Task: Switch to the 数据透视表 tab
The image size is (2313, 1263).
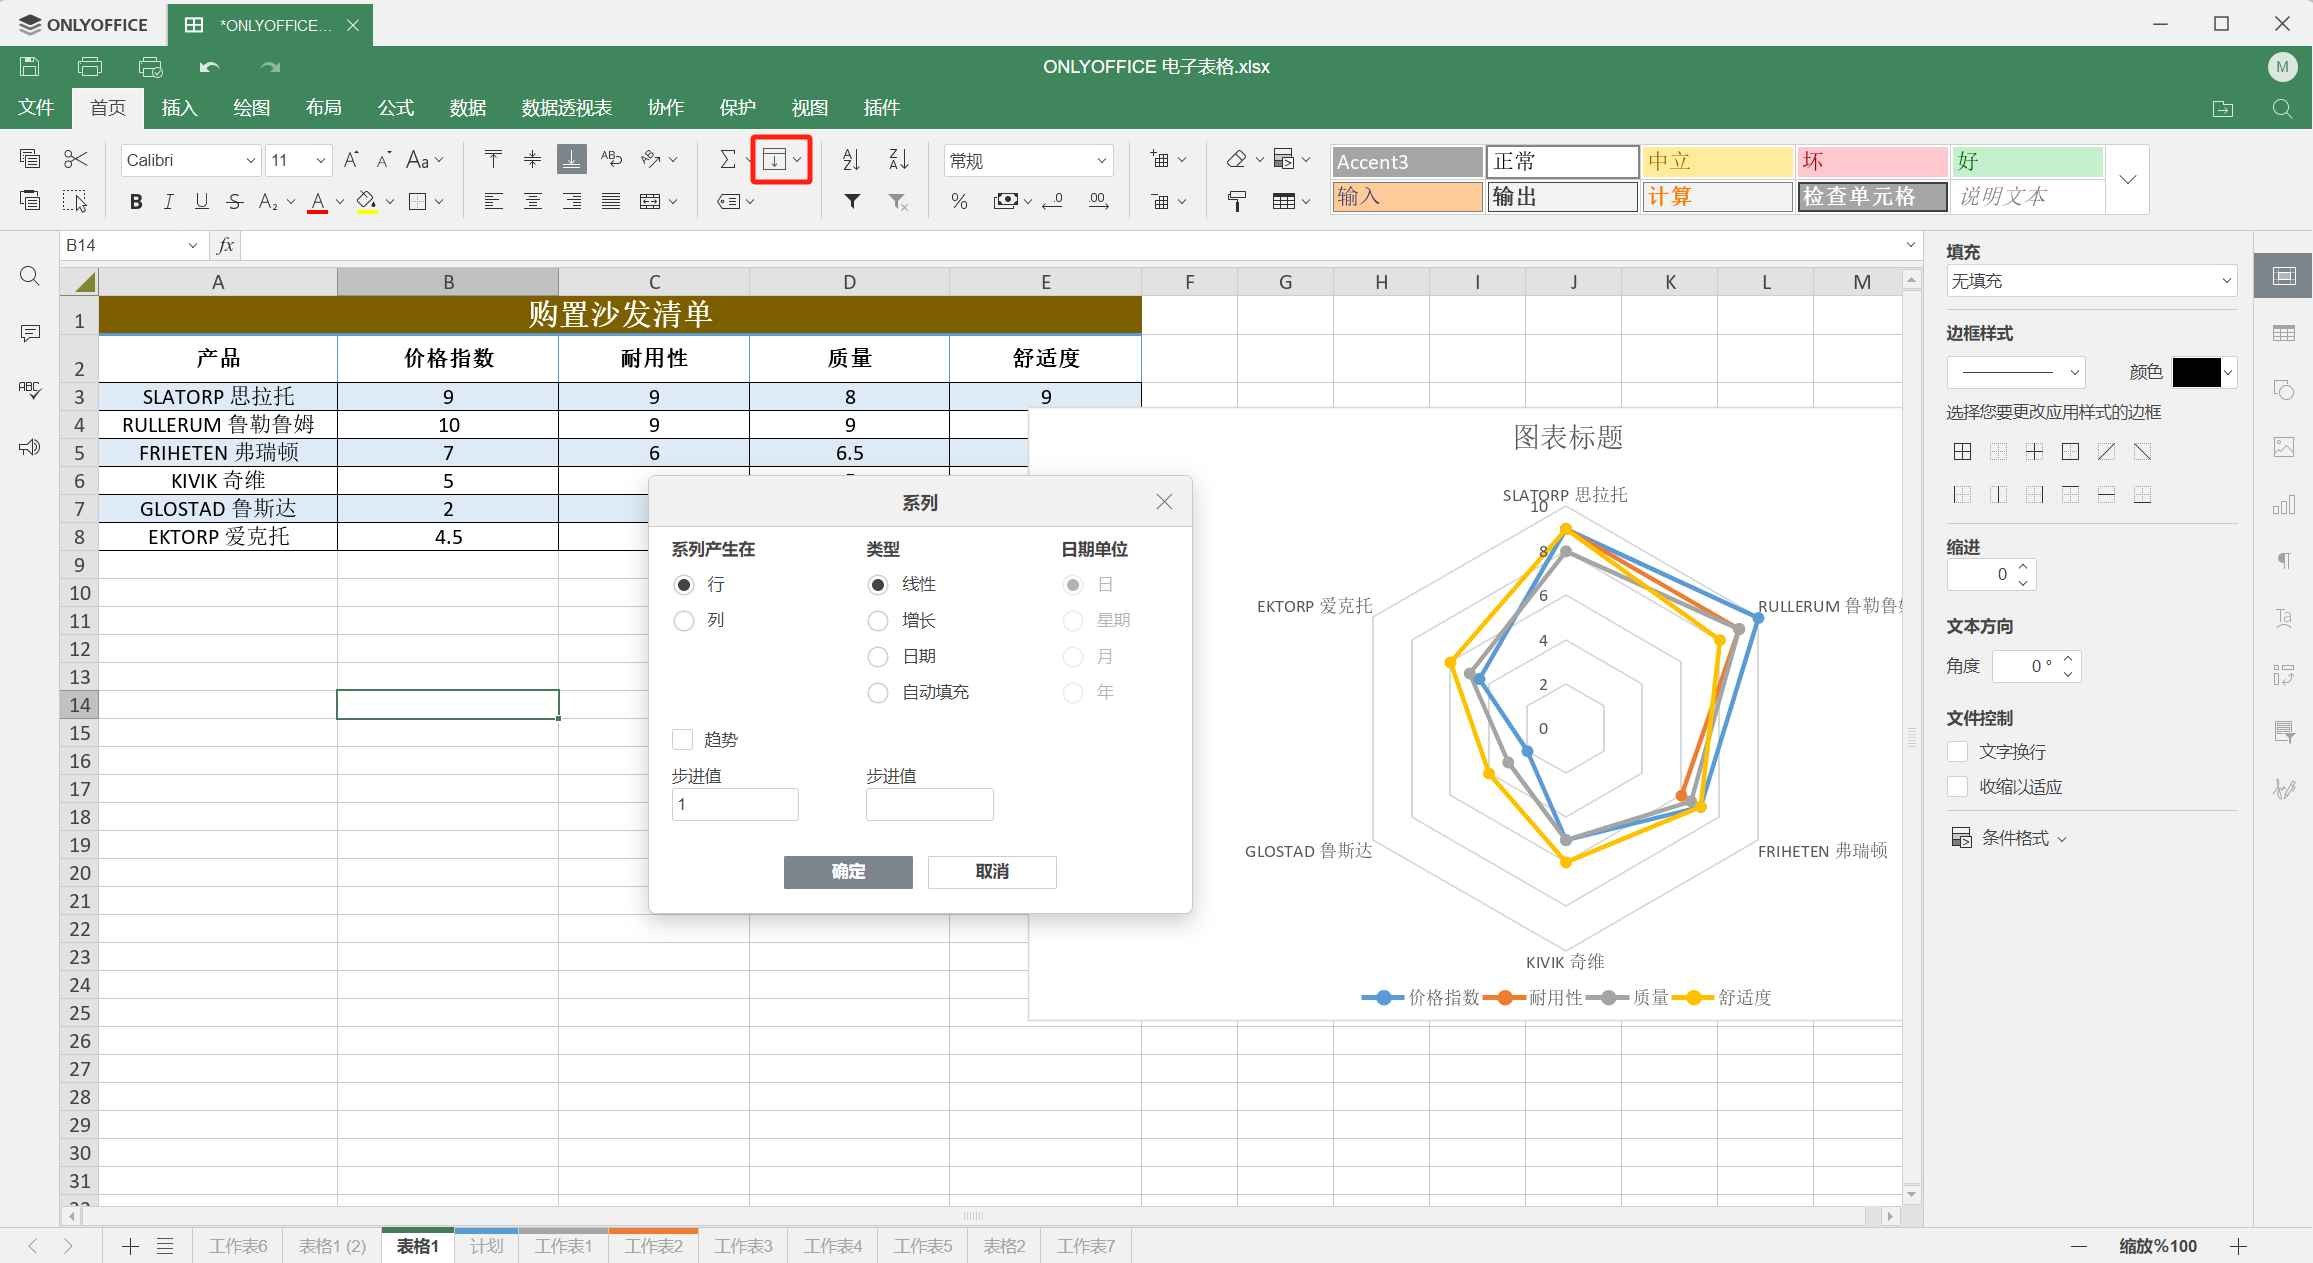Action: click(x=567, y=108)
